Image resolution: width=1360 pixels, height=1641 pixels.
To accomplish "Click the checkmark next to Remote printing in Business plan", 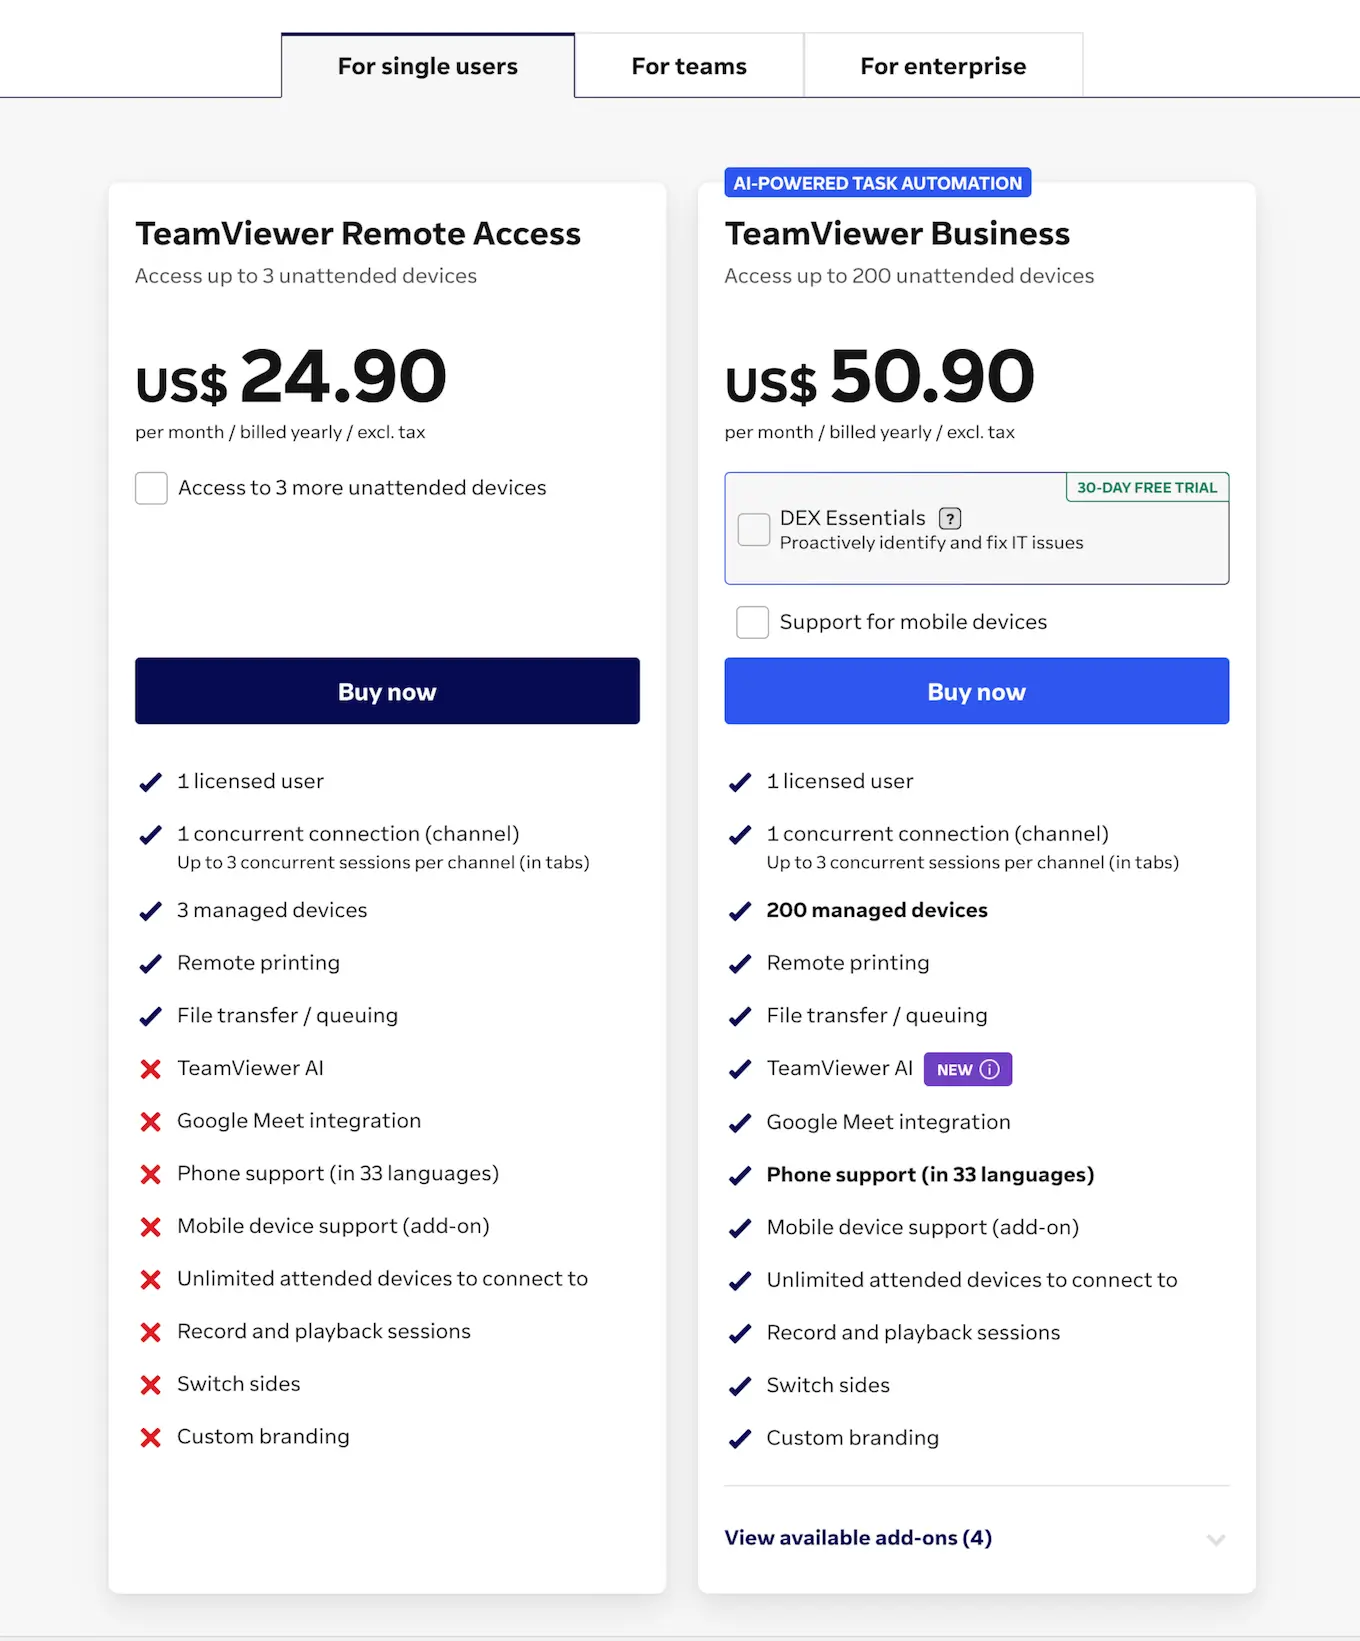I will click(x=740, y=964).
